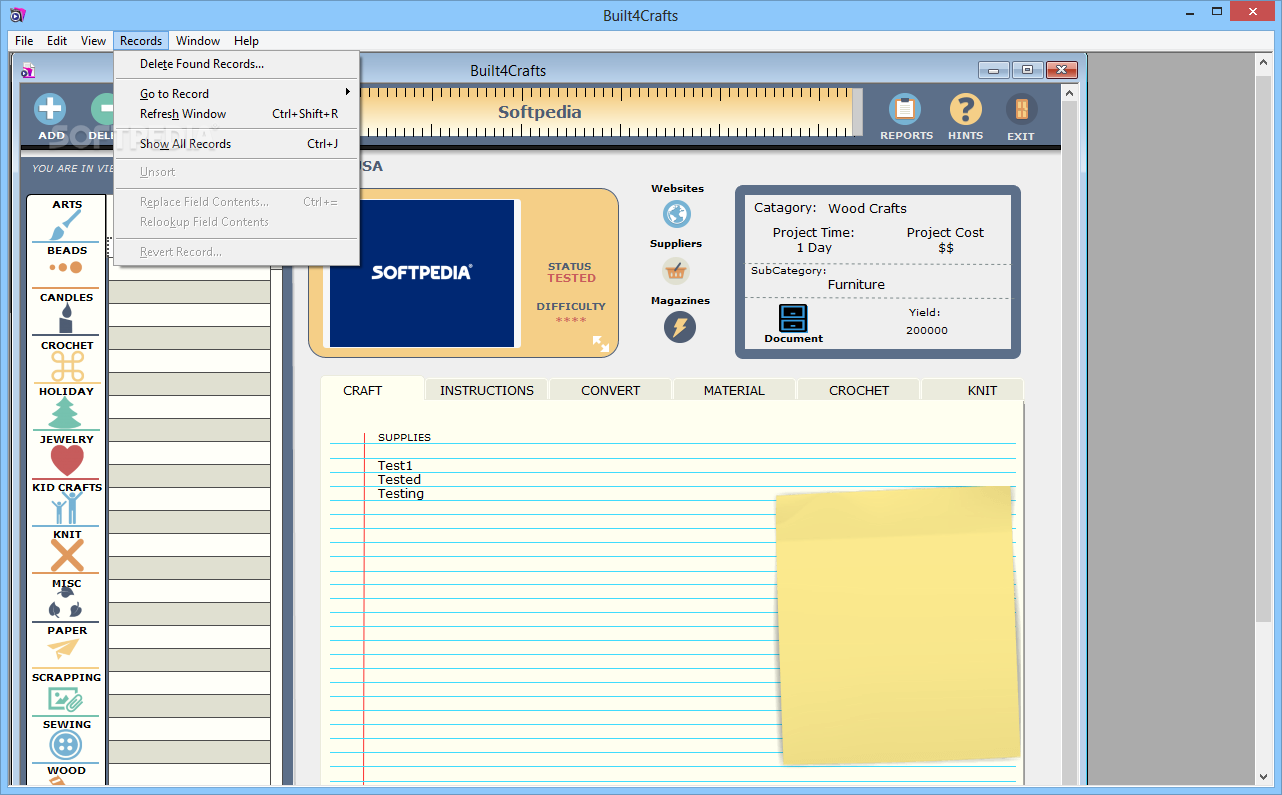Switch to the INSTRUCTIONS tab
Screen dimensions: 1282x795
487,390
